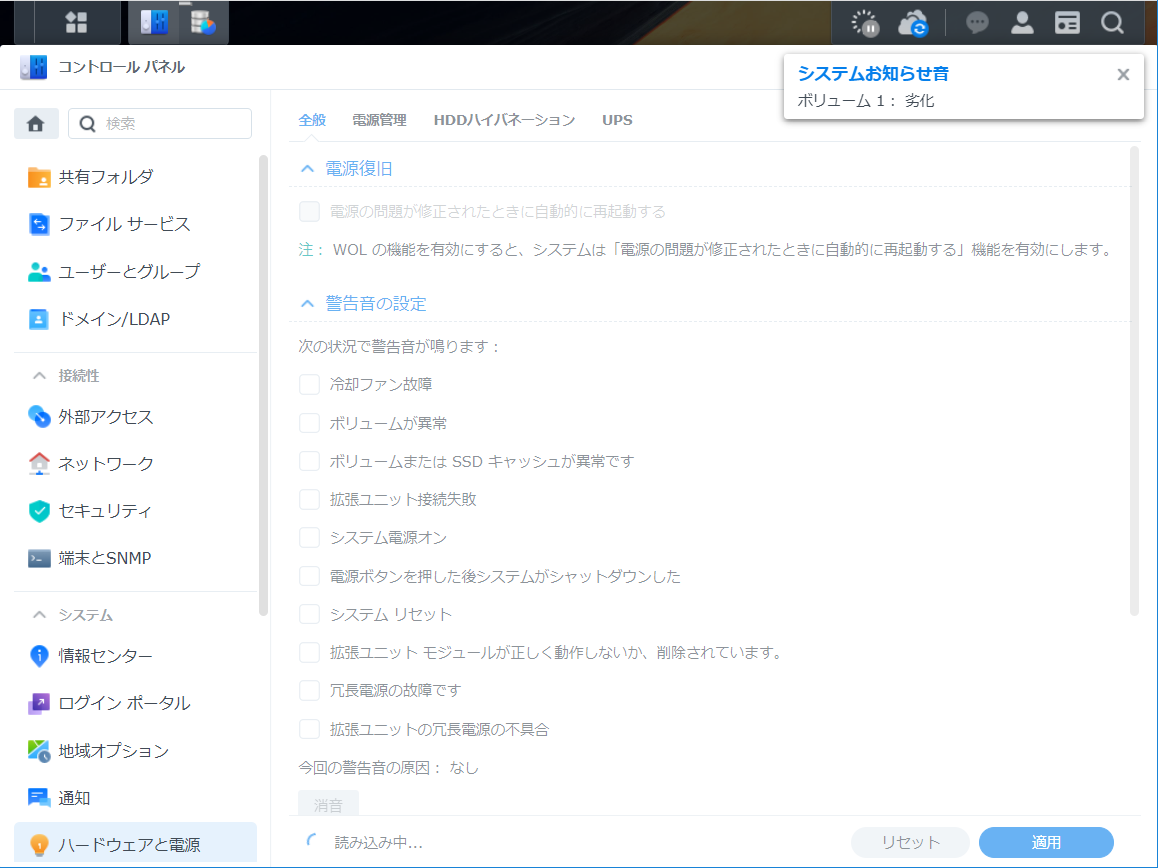
Task: Open the paused background tasks icon
Action: (x=865, y=23)
